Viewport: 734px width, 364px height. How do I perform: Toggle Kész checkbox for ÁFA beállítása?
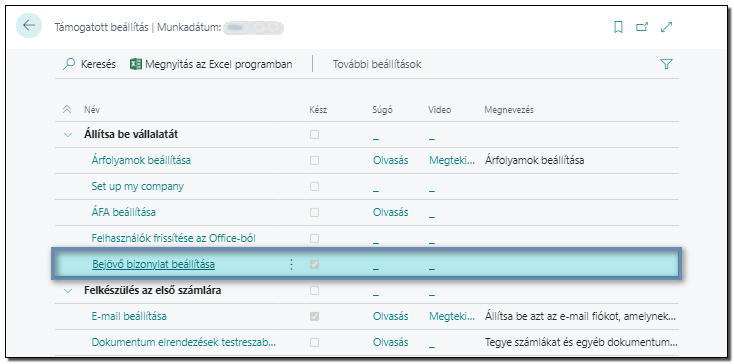tap(315, 212)
